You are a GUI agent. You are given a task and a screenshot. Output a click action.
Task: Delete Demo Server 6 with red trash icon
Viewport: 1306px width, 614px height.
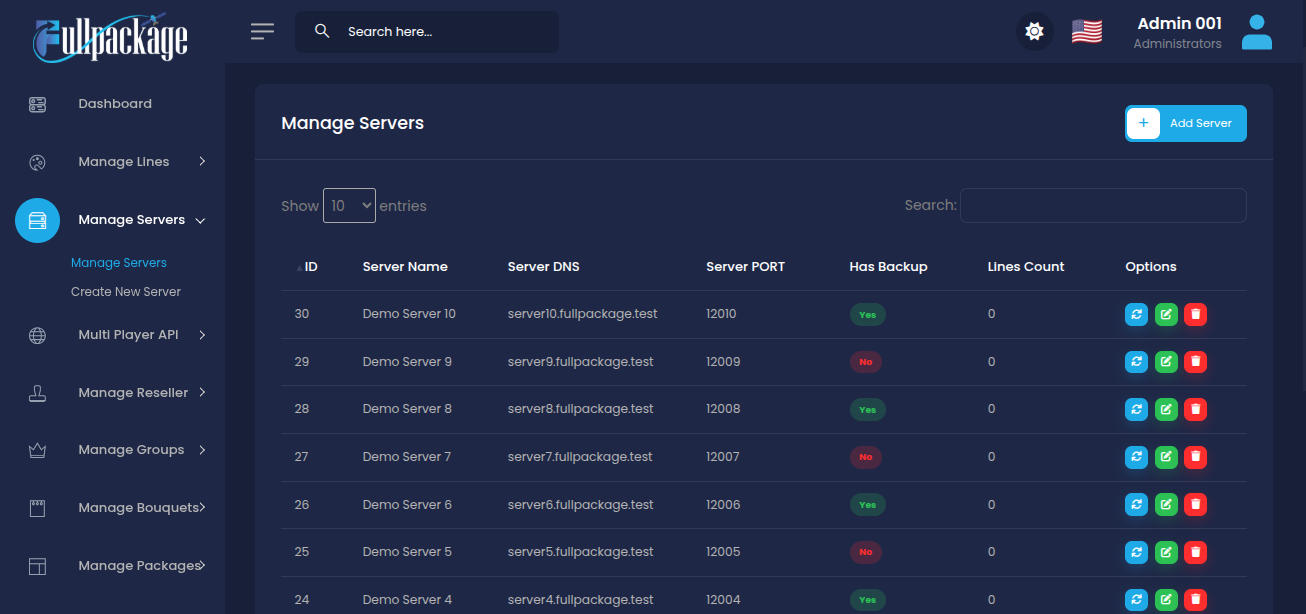(x=1195, y=505)
